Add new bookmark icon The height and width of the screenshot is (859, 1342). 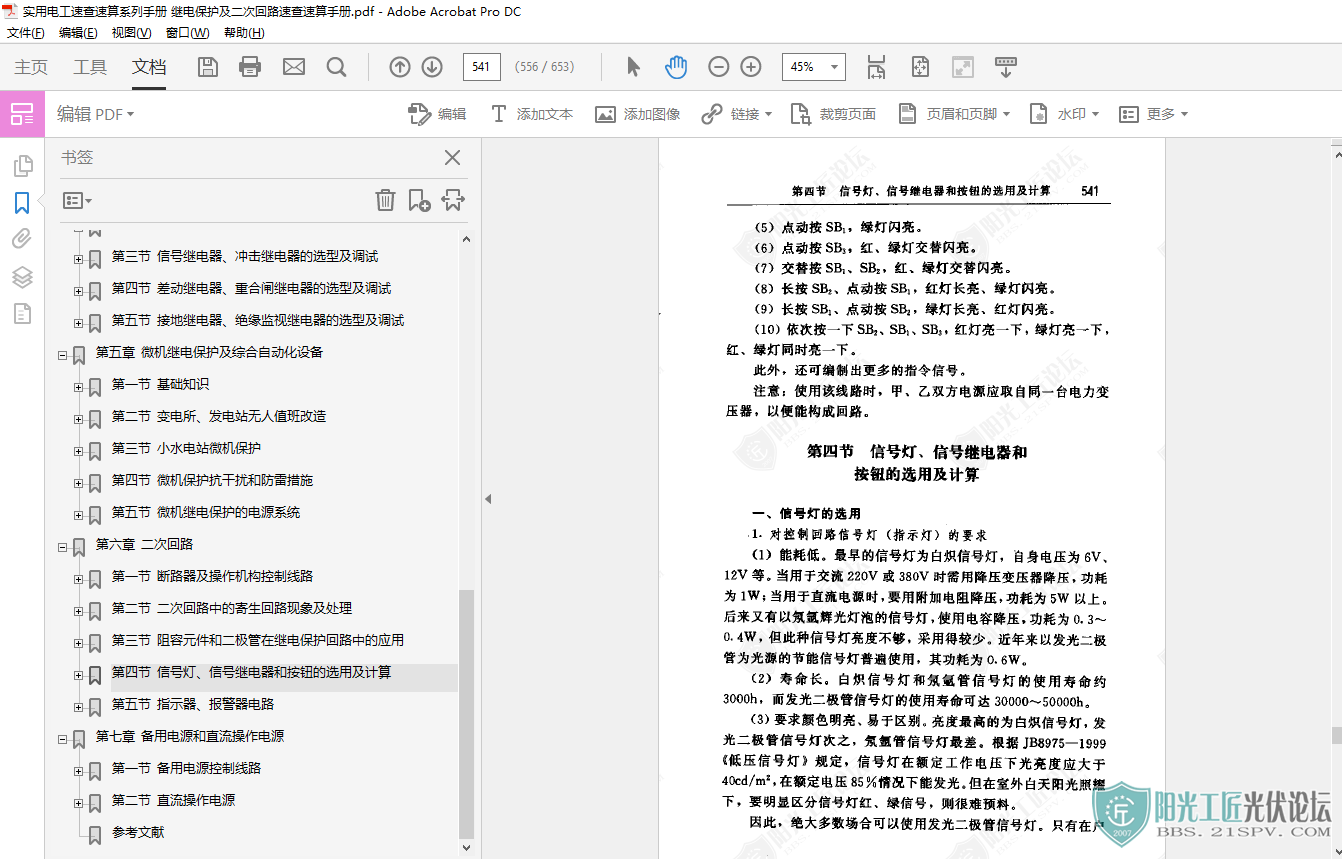pyautogui.click(x=419, y=200)
